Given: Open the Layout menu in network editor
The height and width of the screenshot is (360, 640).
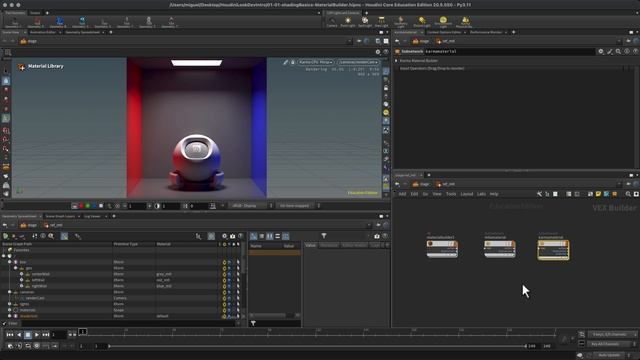Looking at the screenshot, I should 467,194.
